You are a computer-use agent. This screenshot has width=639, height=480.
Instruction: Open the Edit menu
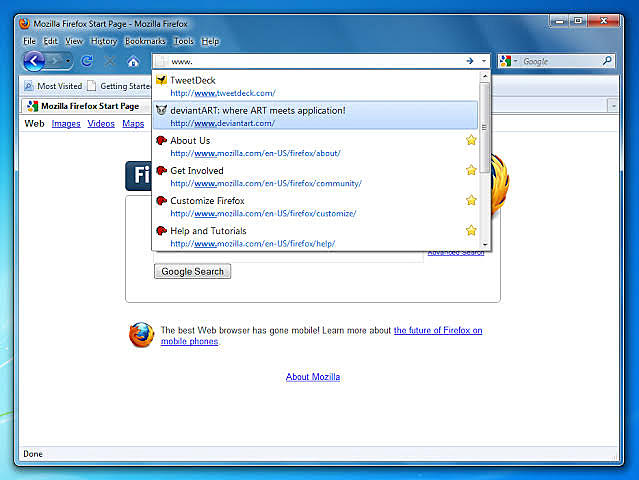coord(50,41)
